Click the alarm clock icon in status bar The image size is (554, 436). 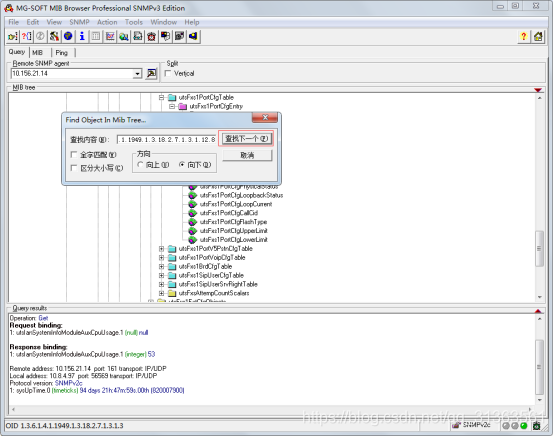pos(537,425)
